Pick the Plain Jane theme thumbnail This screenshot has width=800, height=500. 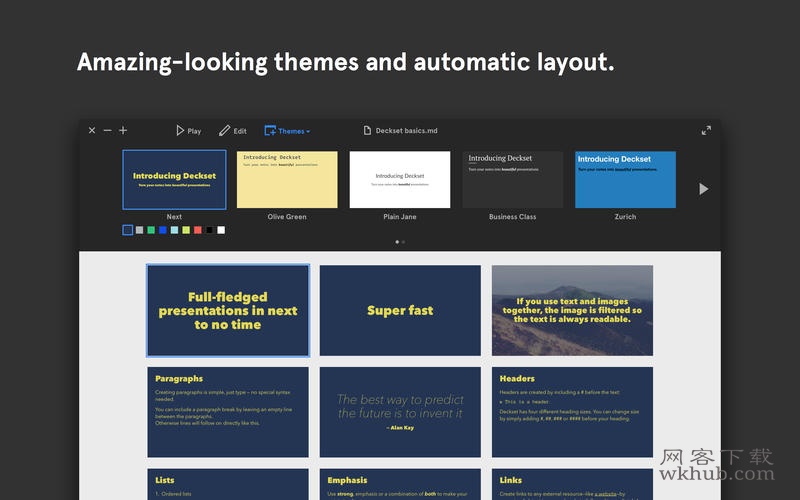(x=400, y=180)
